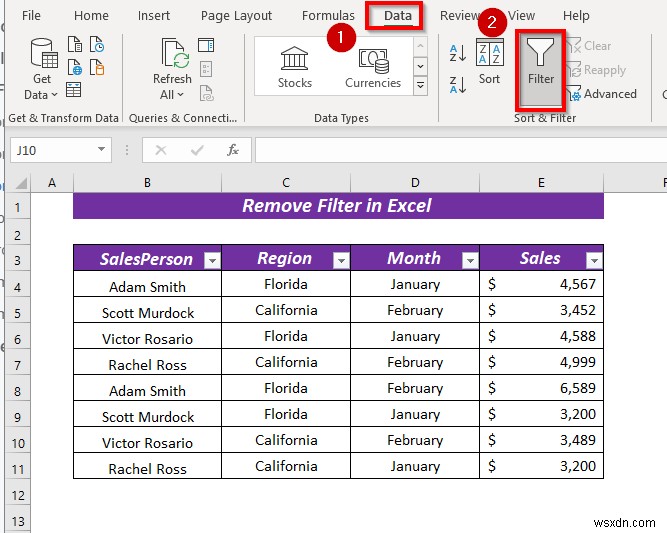
Task: Click the Select All corner triangle
Action: coord(19,183)
